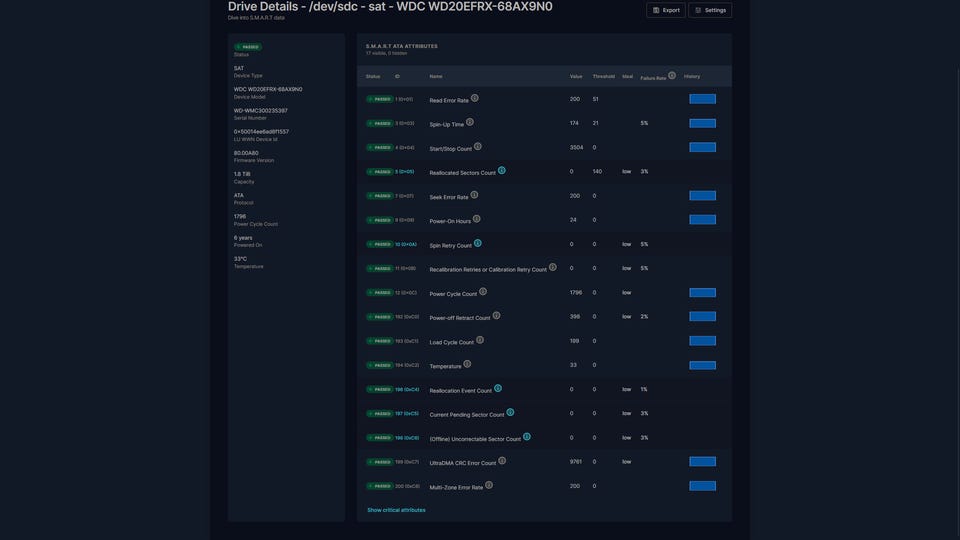Click the Current Pending Sector Count name
The width and height of the screenshot is (960, 540).
click(x=467, y=414)
